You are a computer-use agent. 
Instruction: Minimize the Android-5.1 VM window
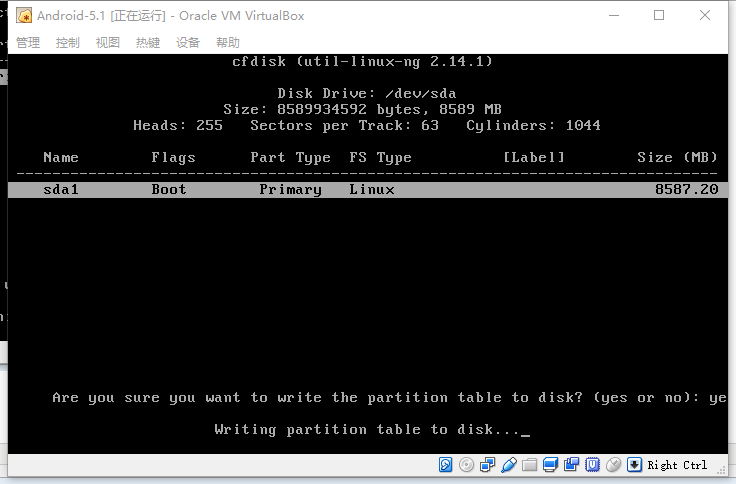tap(612, 15)
